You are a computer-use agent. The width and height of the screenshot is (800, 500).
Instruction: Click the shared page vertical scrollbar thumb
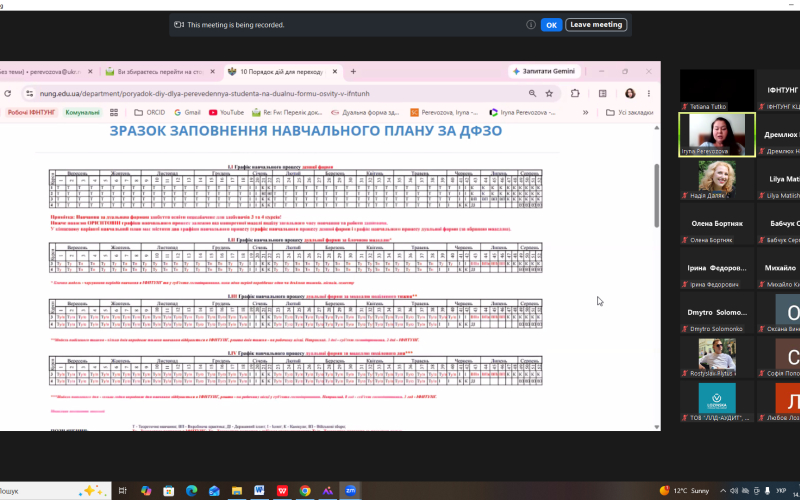pos(657,195)
